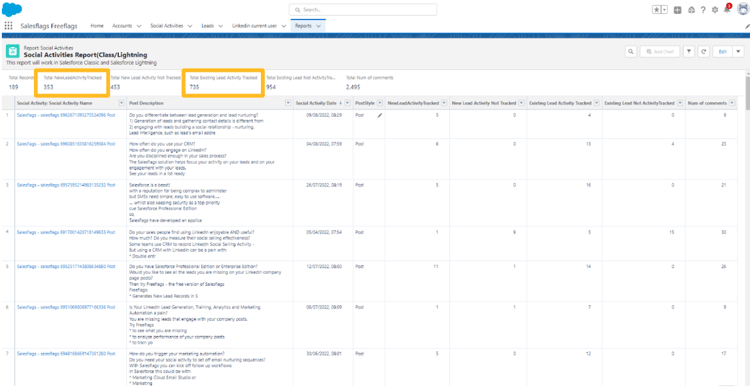
Task: Click the date 26/07/2022, 08:19
Action: coord(324,185)
